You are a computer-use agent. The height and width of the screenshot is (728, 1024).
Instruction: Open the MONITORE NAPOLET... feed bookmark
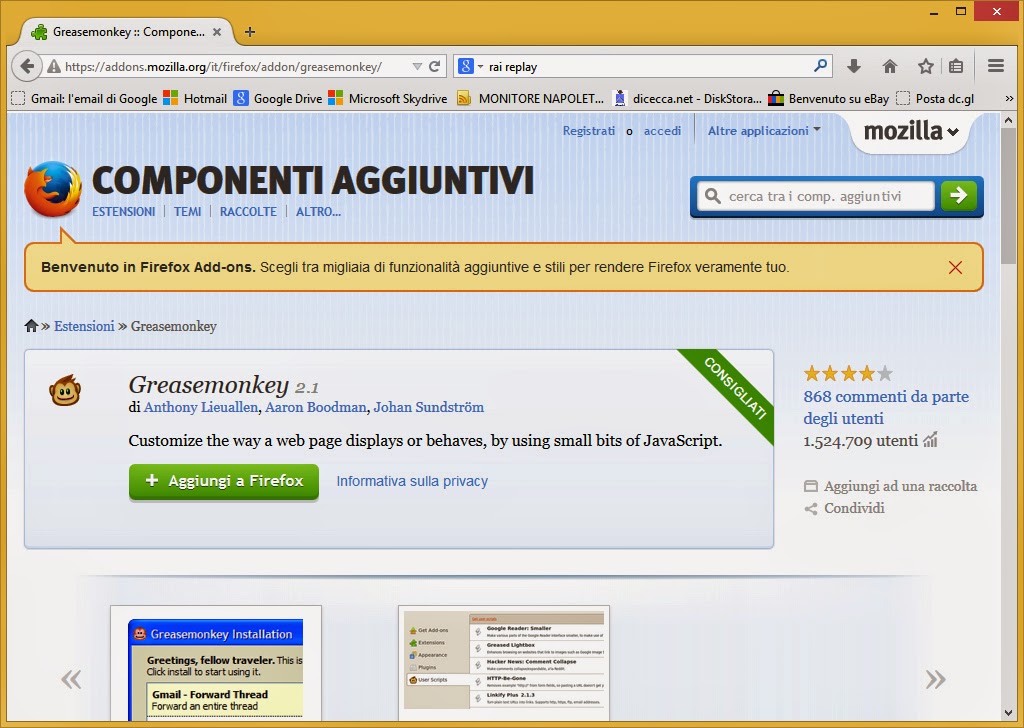530,99
